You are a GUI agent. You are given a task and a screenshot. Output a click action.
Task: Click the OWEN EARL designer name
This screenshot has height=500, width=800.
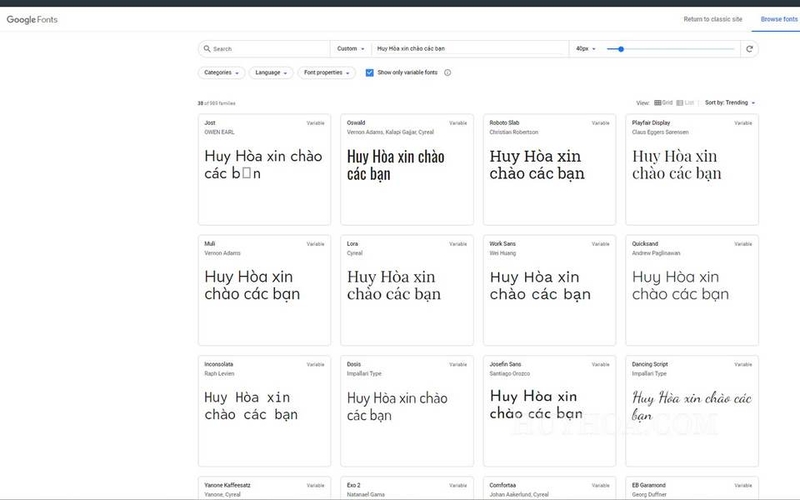pyautogui.click(x=219, y=132)
